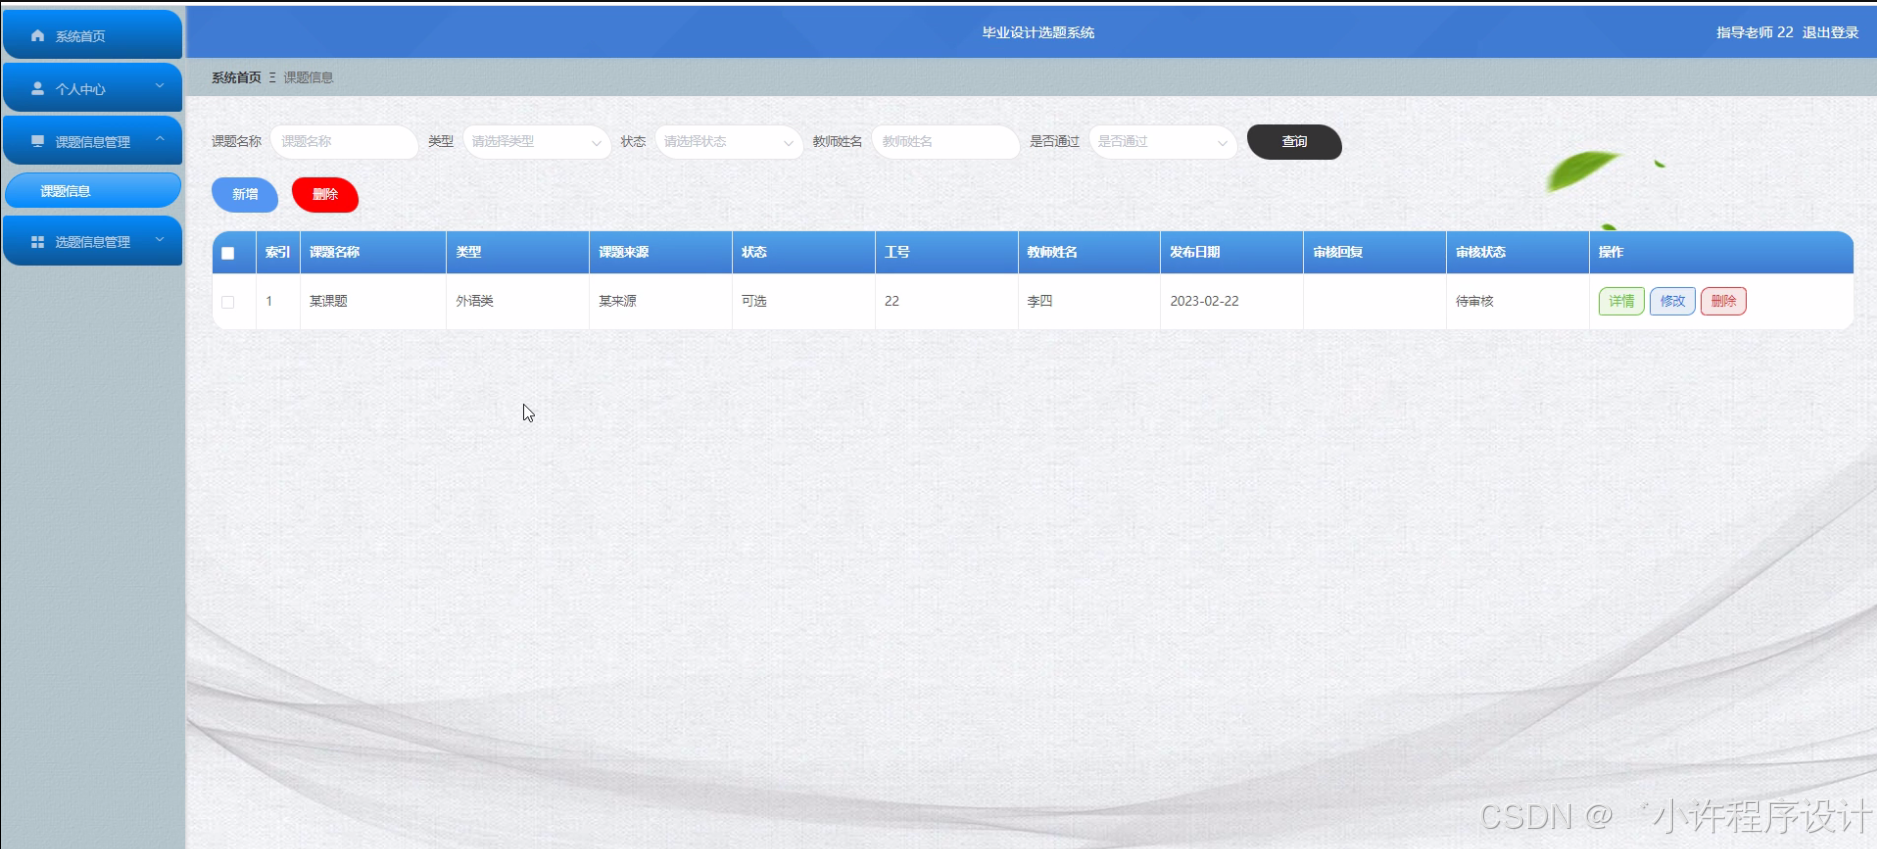1877x849 pixels.
Task: Collapse the 课题信息管理 menu chevron
Action: coord(160,140)
